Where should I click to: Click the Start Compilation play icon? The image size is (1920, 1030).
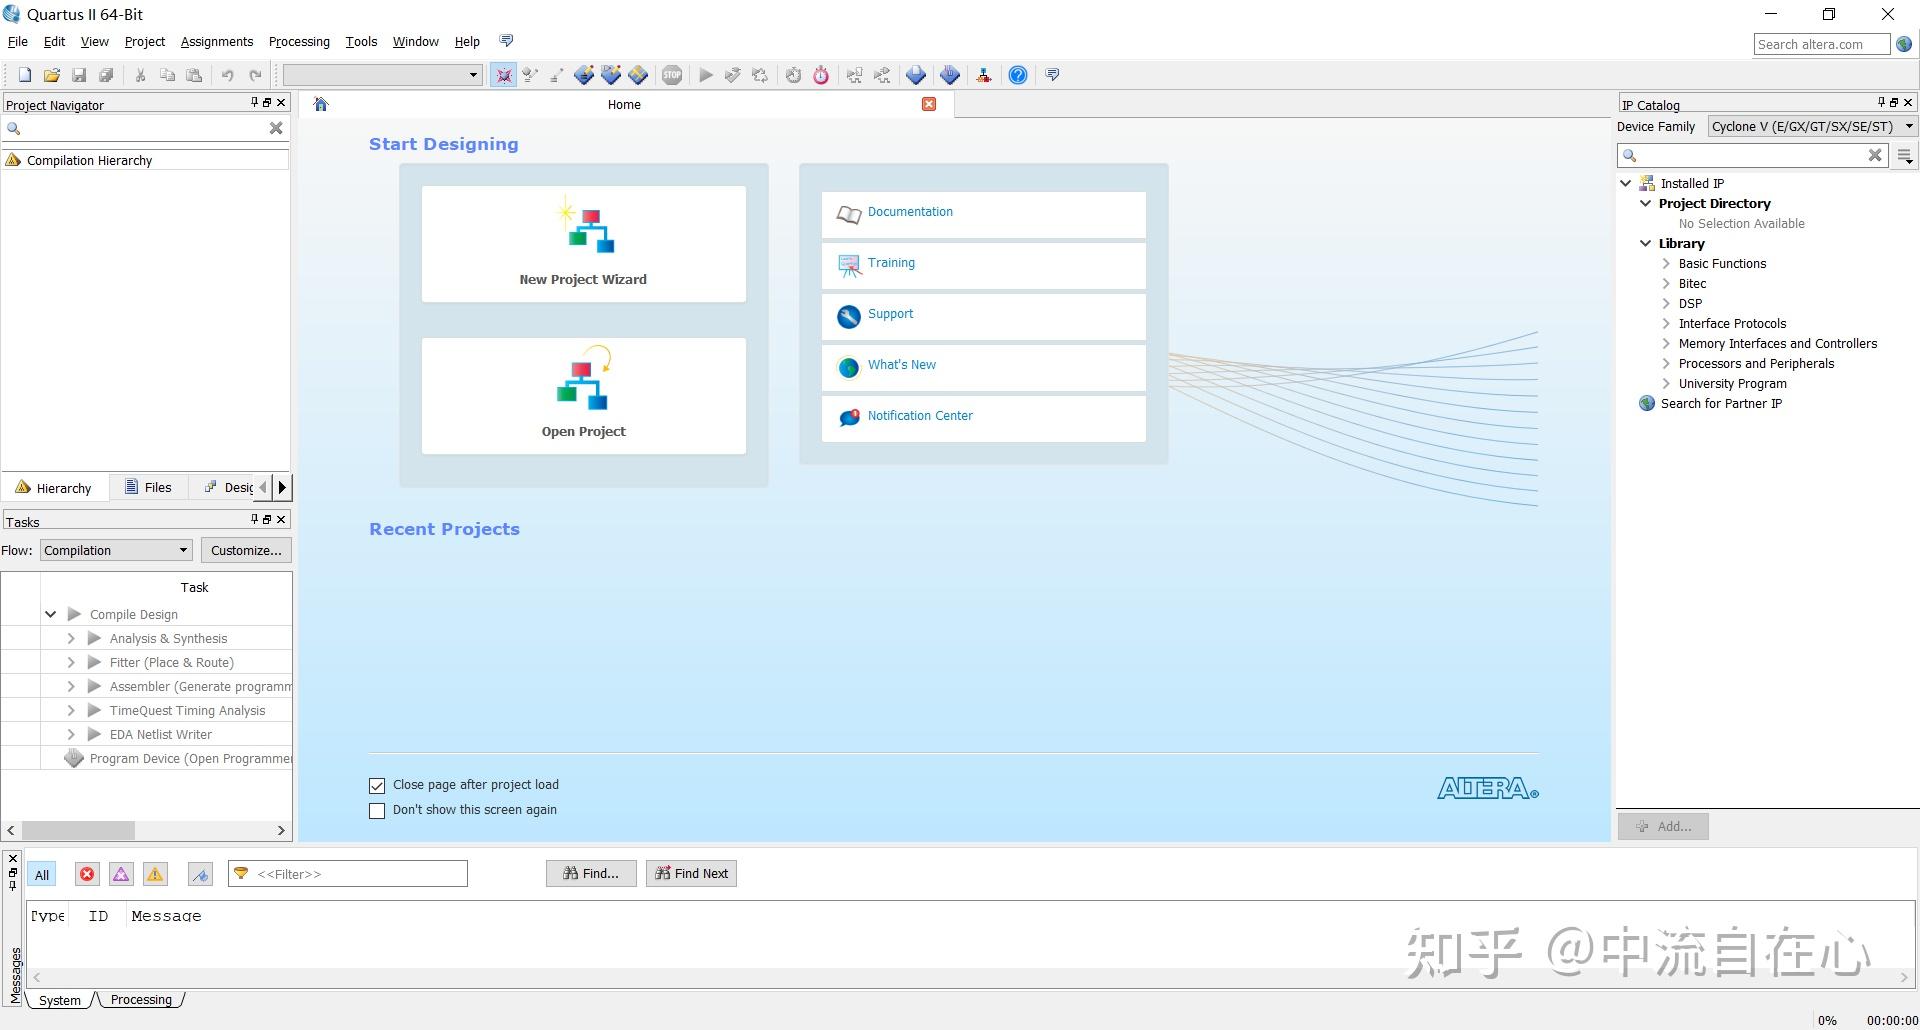point(706,75)
